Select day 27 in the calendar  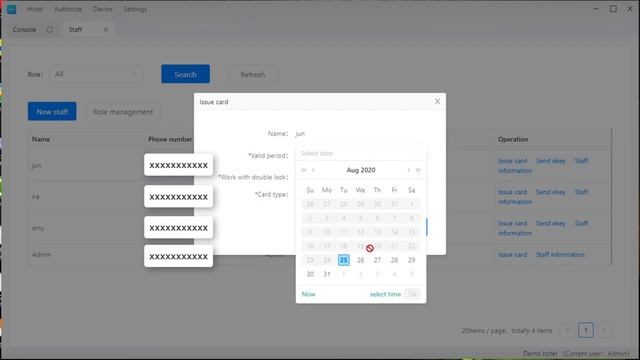coord(377,260)
